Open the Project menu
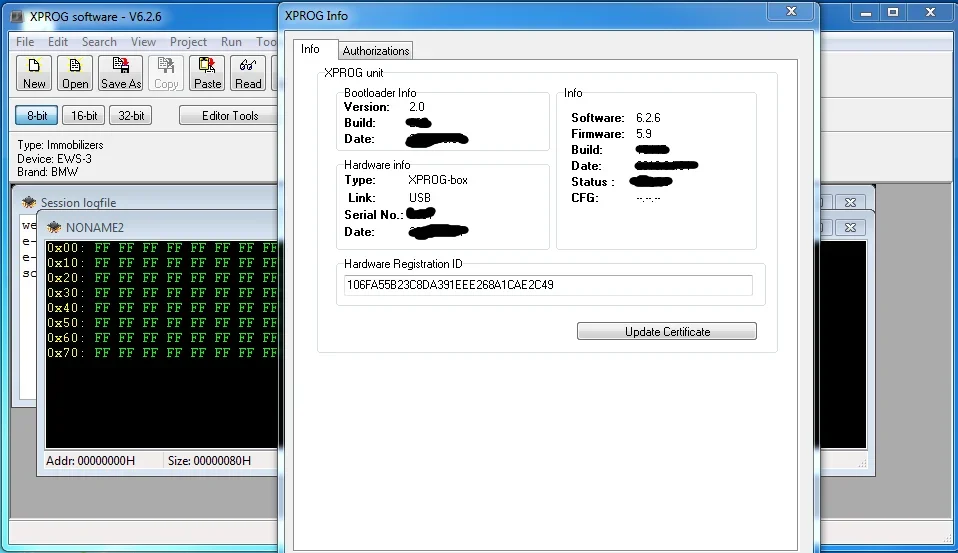This screenshot has width=958, height=553. (188, 42)
